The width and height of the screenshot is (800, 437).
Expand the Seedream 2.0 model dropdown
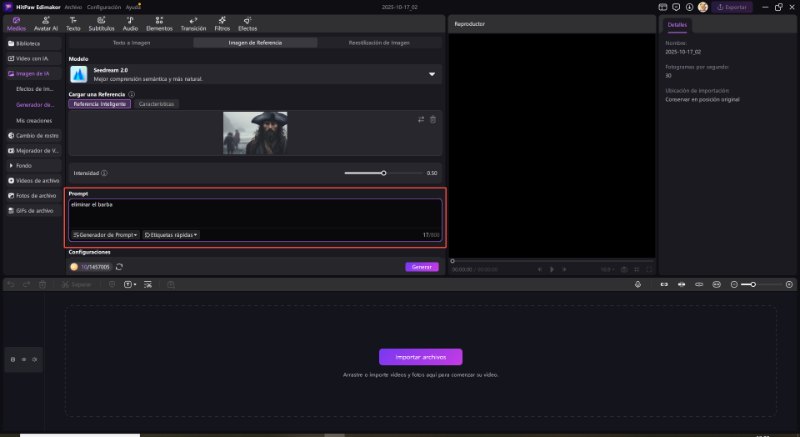coord(432,74)
